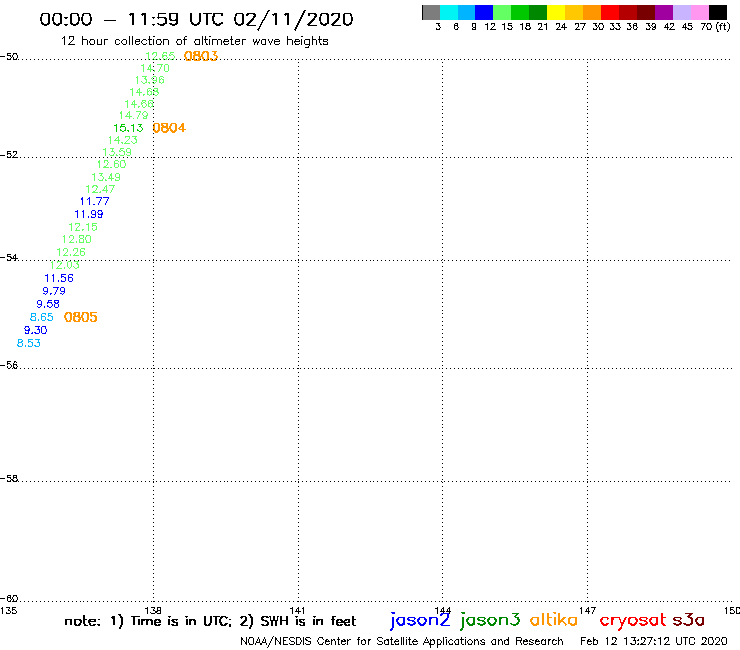Click the pink swatch in the color scale
Viewport: 740px width, 650px height.
pos(700,12)
